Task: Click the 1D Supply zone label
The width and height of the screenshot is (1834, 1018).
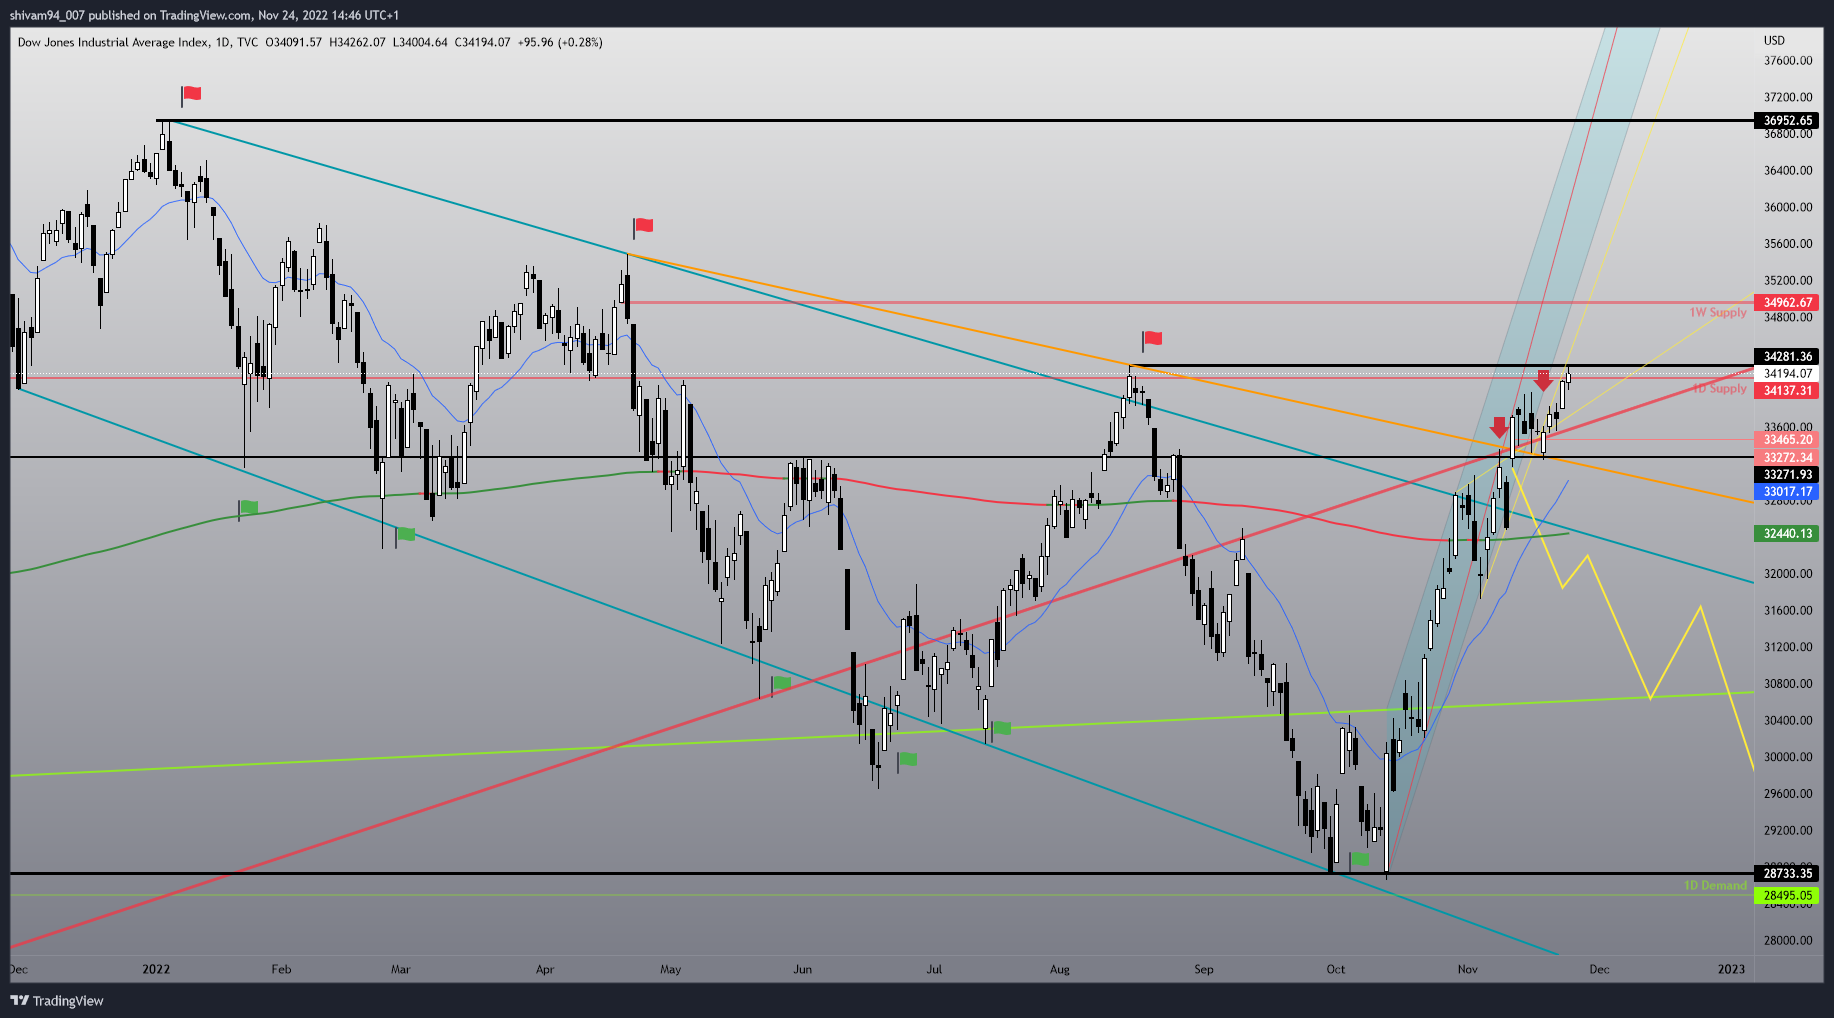Action: [x=1720, y=388]
